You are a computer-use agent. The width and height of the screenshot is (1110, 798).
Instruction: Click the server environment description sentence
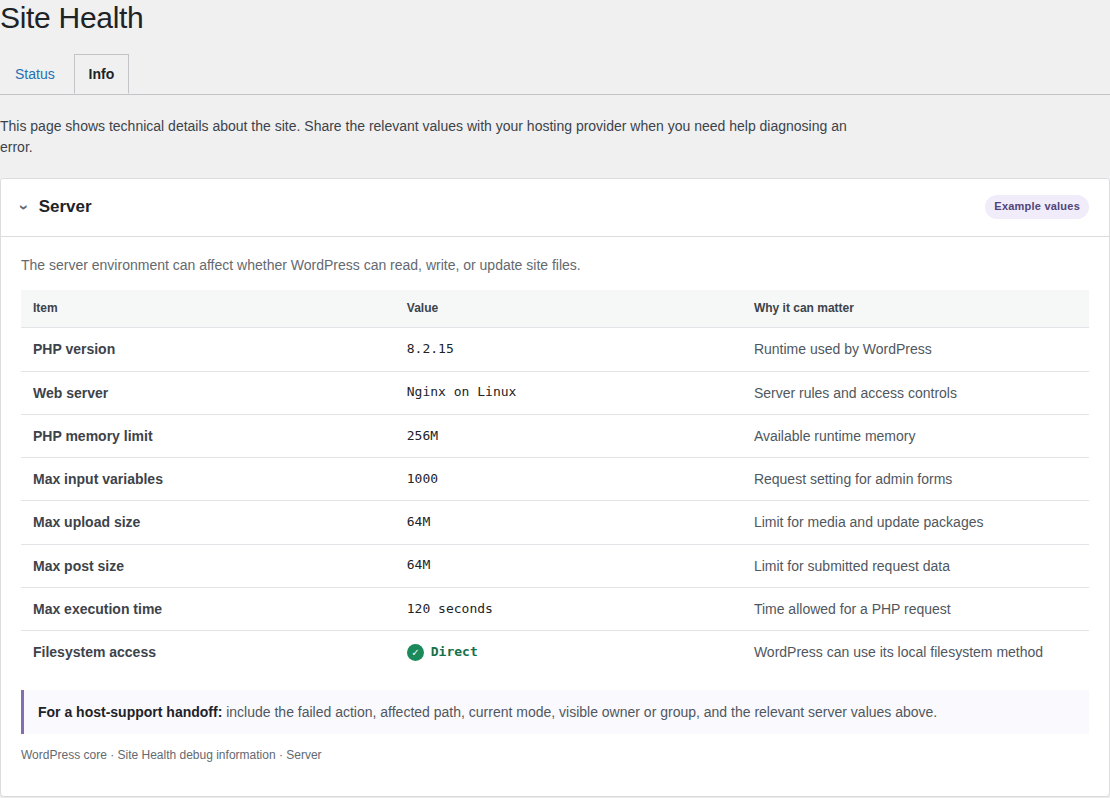click(300, 266)
